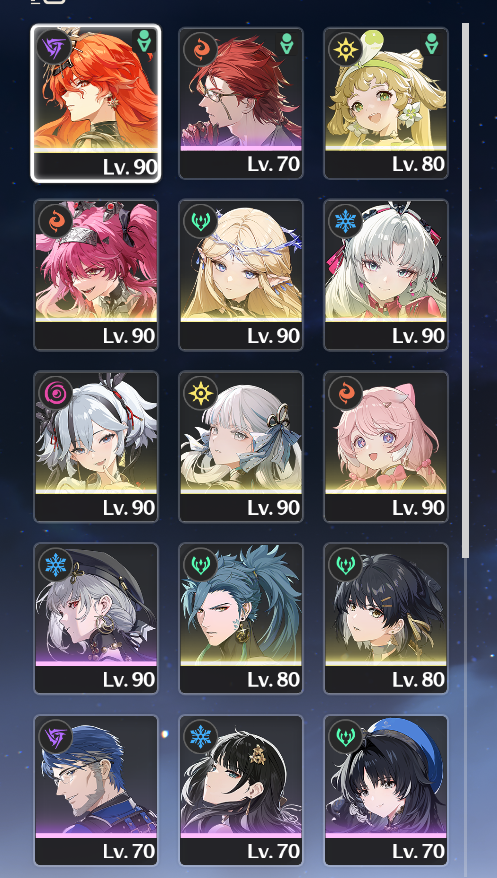This screenshot has height=878, width=497.
Task: Click the blue snowflake icon on silver-haired ribbon girl
Action: point(345,221)
